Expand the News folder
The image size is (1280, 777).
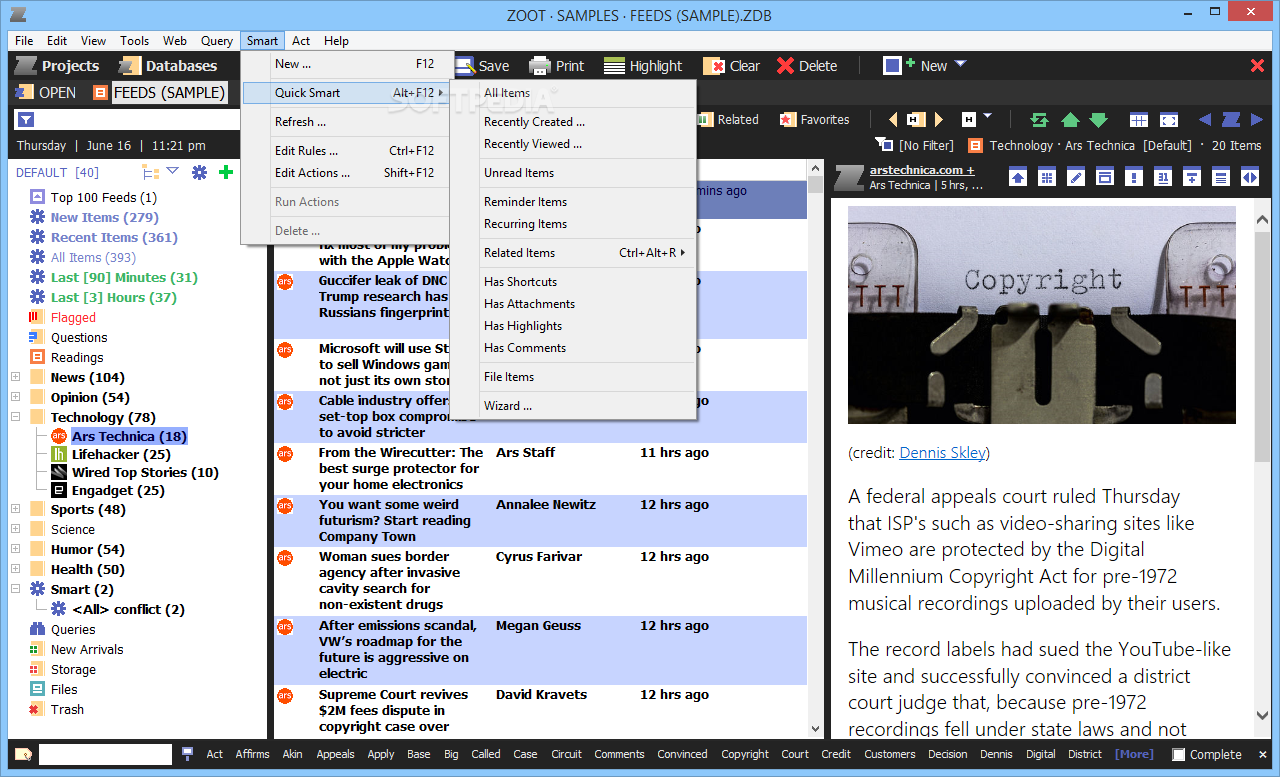pos(15,377)
